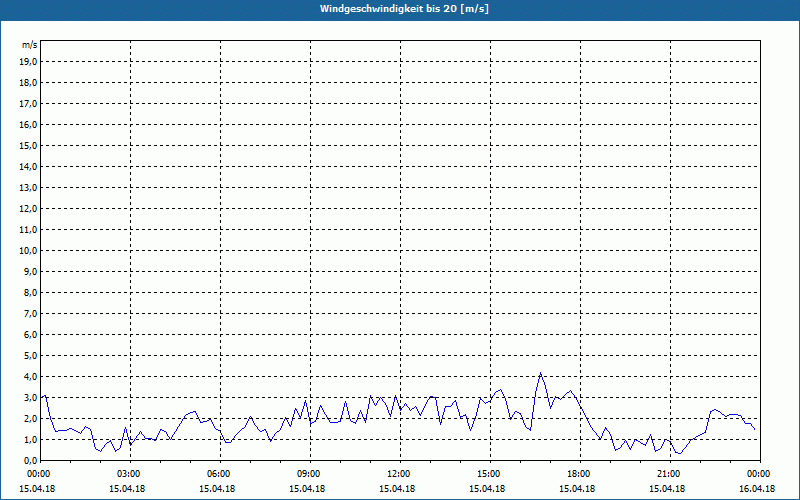The image size is (800, 500).
Task: Select the 5,0 y-axis label
Action: 30,356
